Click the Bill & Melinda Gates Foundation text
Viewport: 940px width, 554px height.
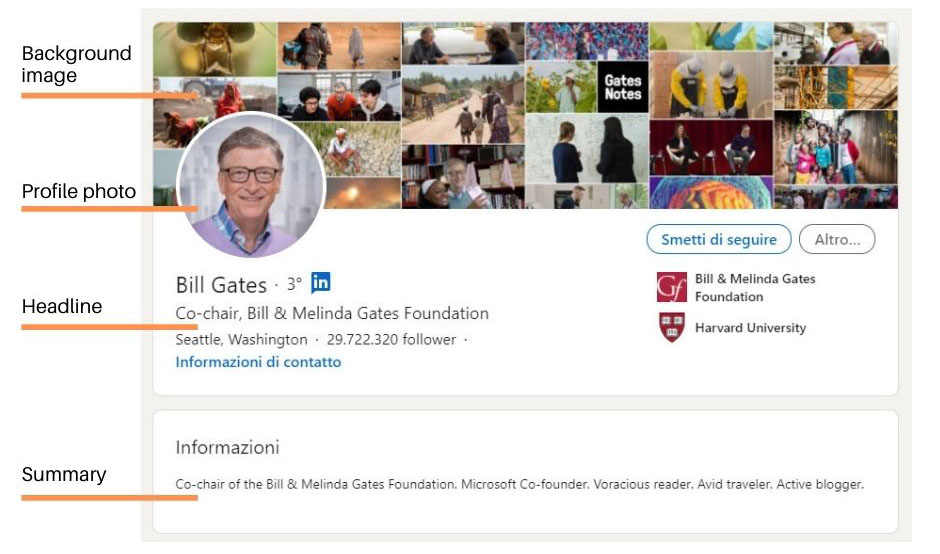point(755,287)
